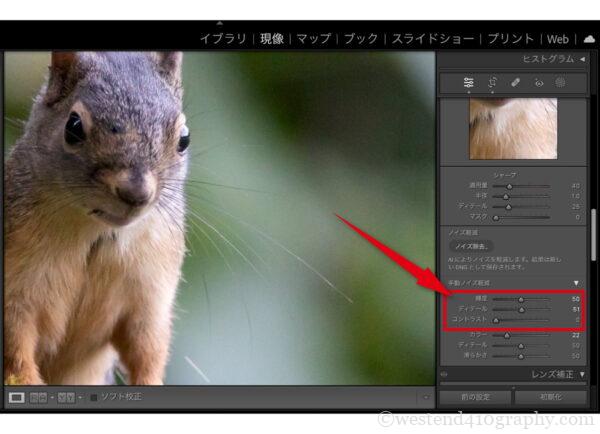This screenshot has height=434, width=600.
Task: Select the Crop overlay tool icon
Action: point(492,84)
